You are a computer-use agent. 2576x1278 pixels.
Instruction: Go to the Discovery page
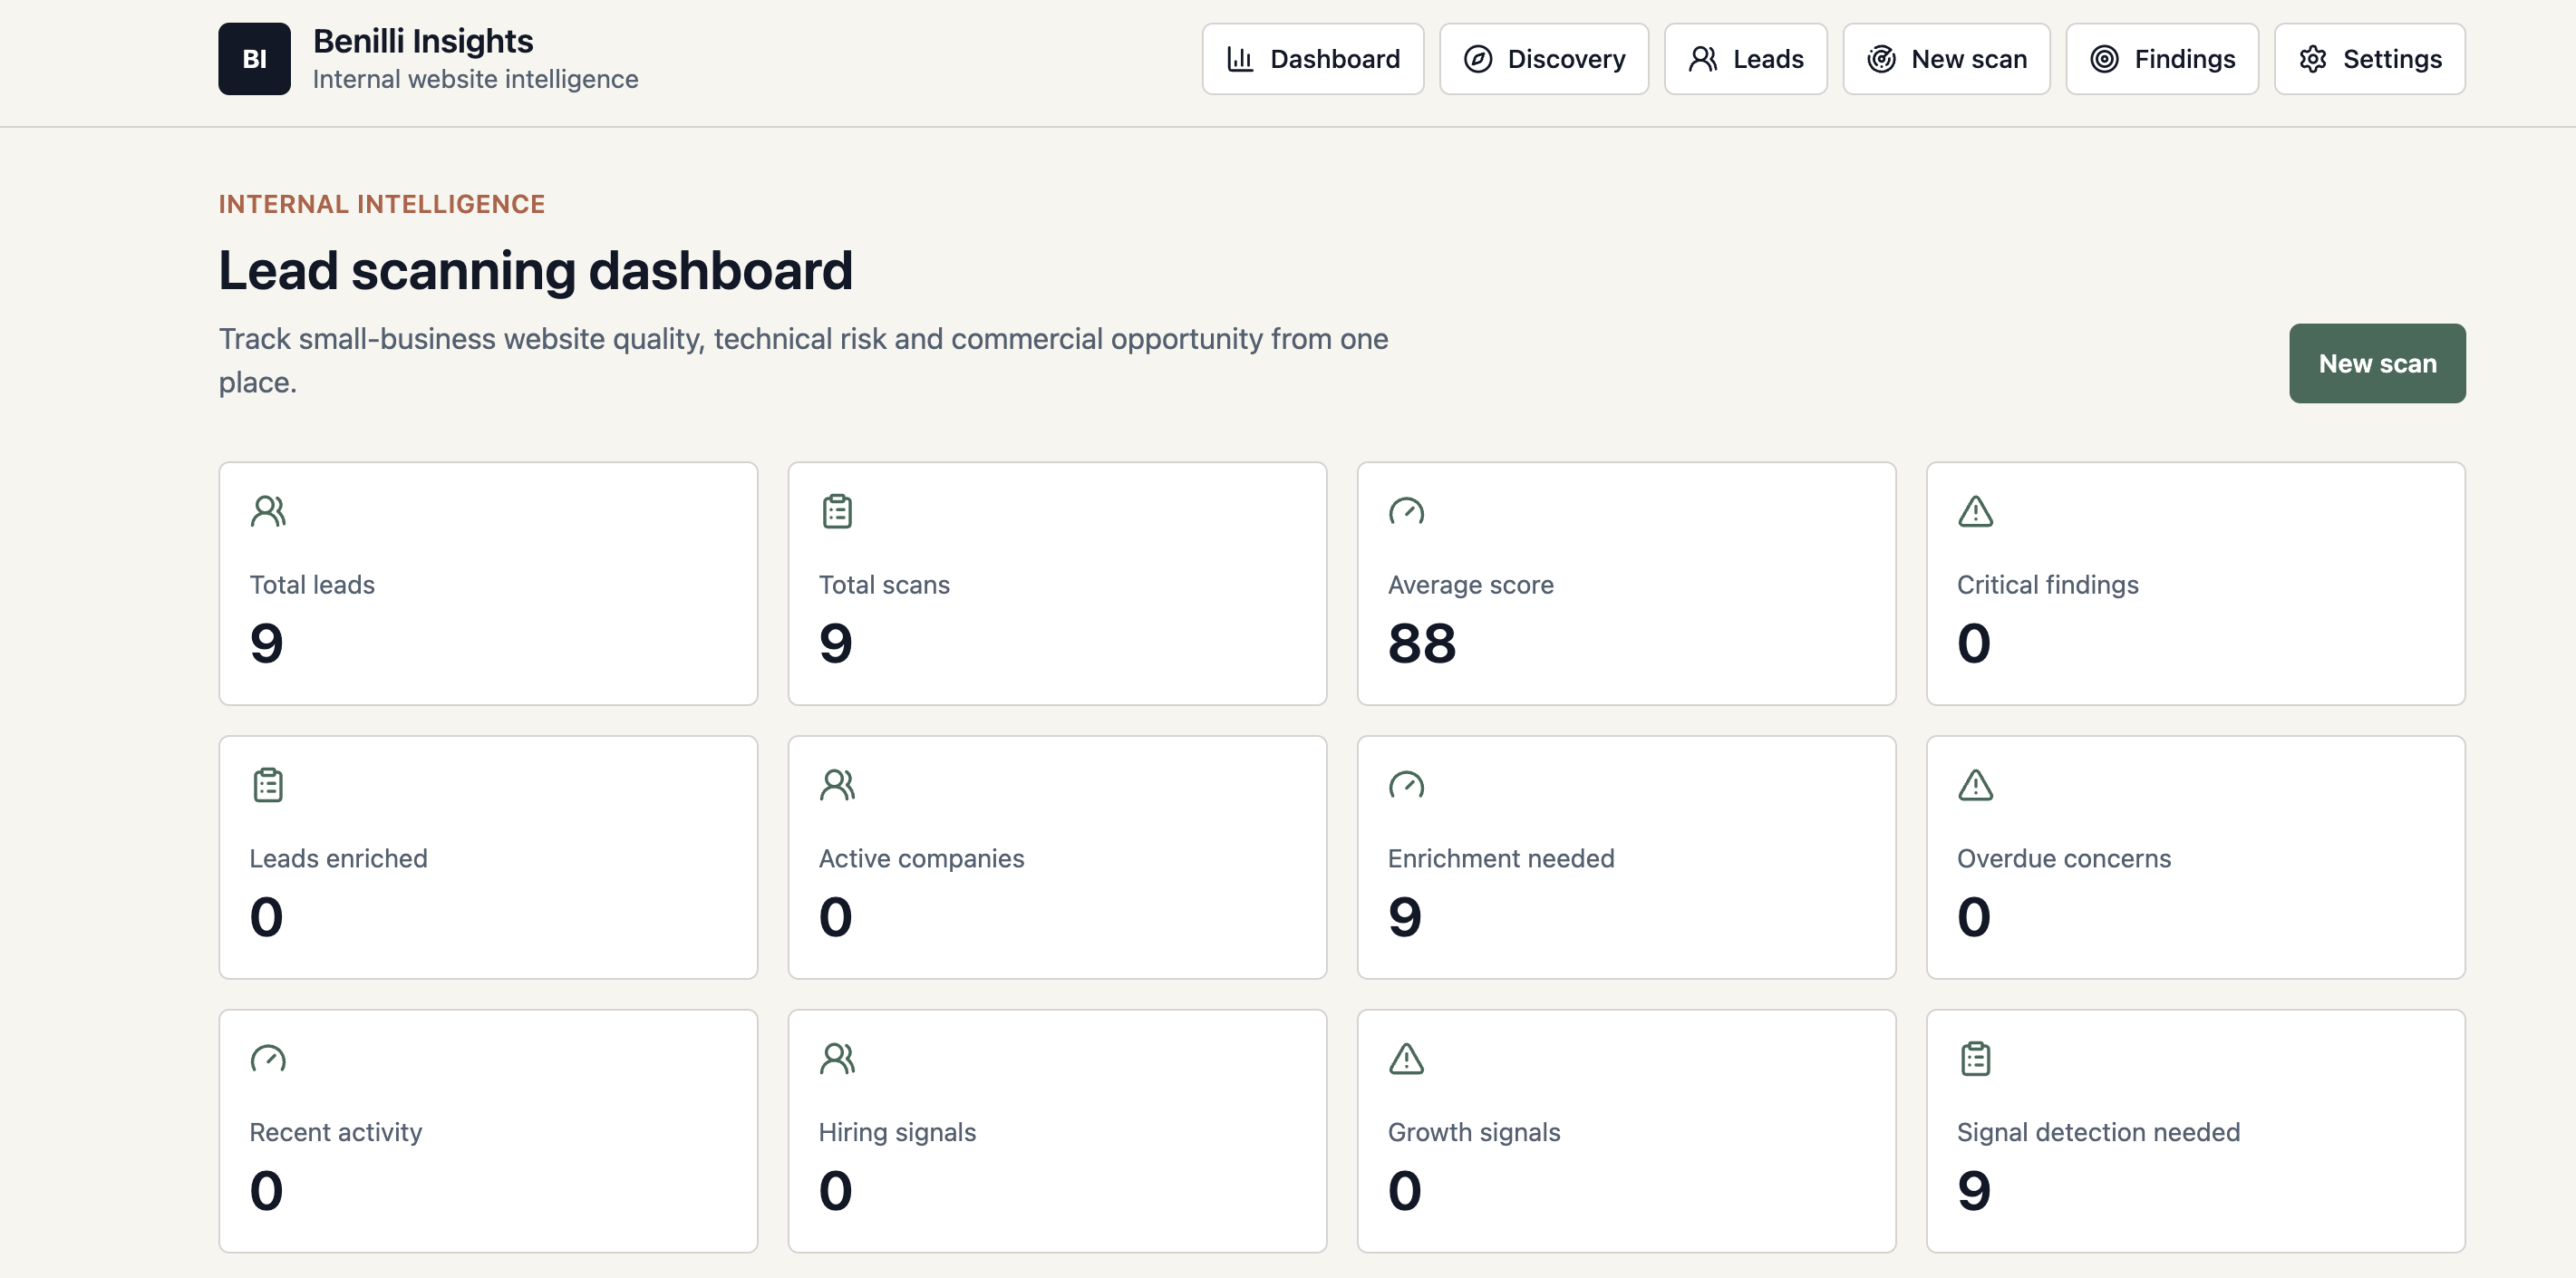(1544, 59)
